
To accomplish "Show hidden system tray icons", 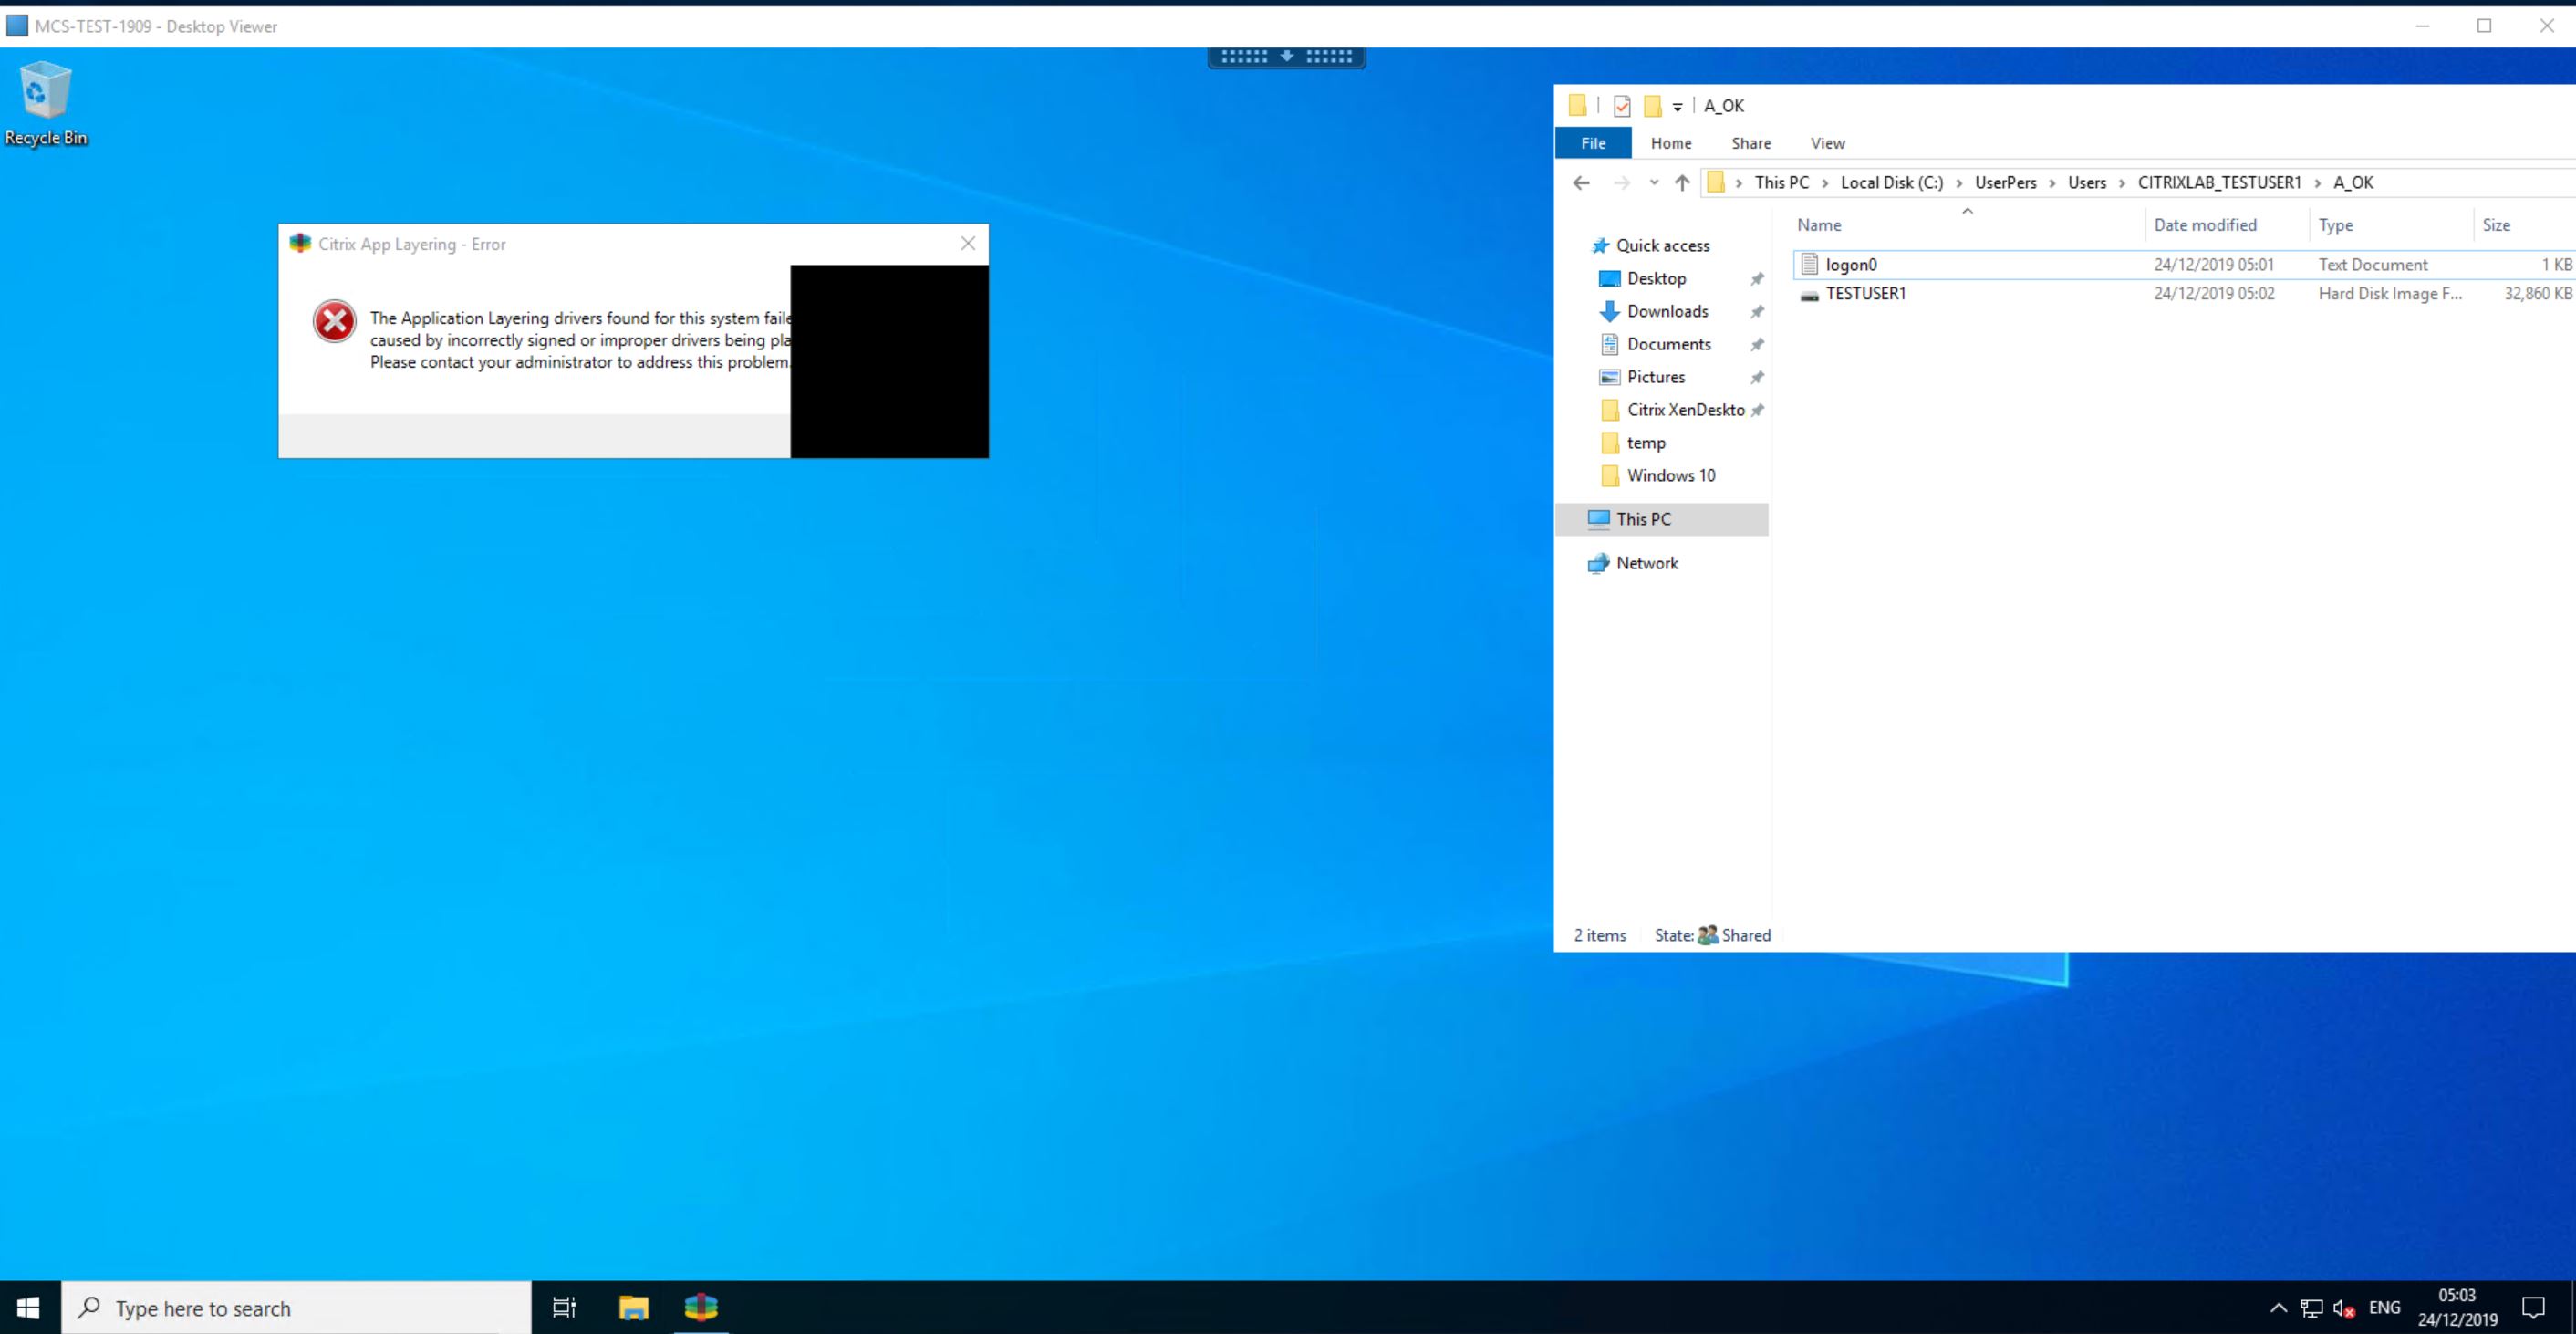I will tap(2278, 1308).
